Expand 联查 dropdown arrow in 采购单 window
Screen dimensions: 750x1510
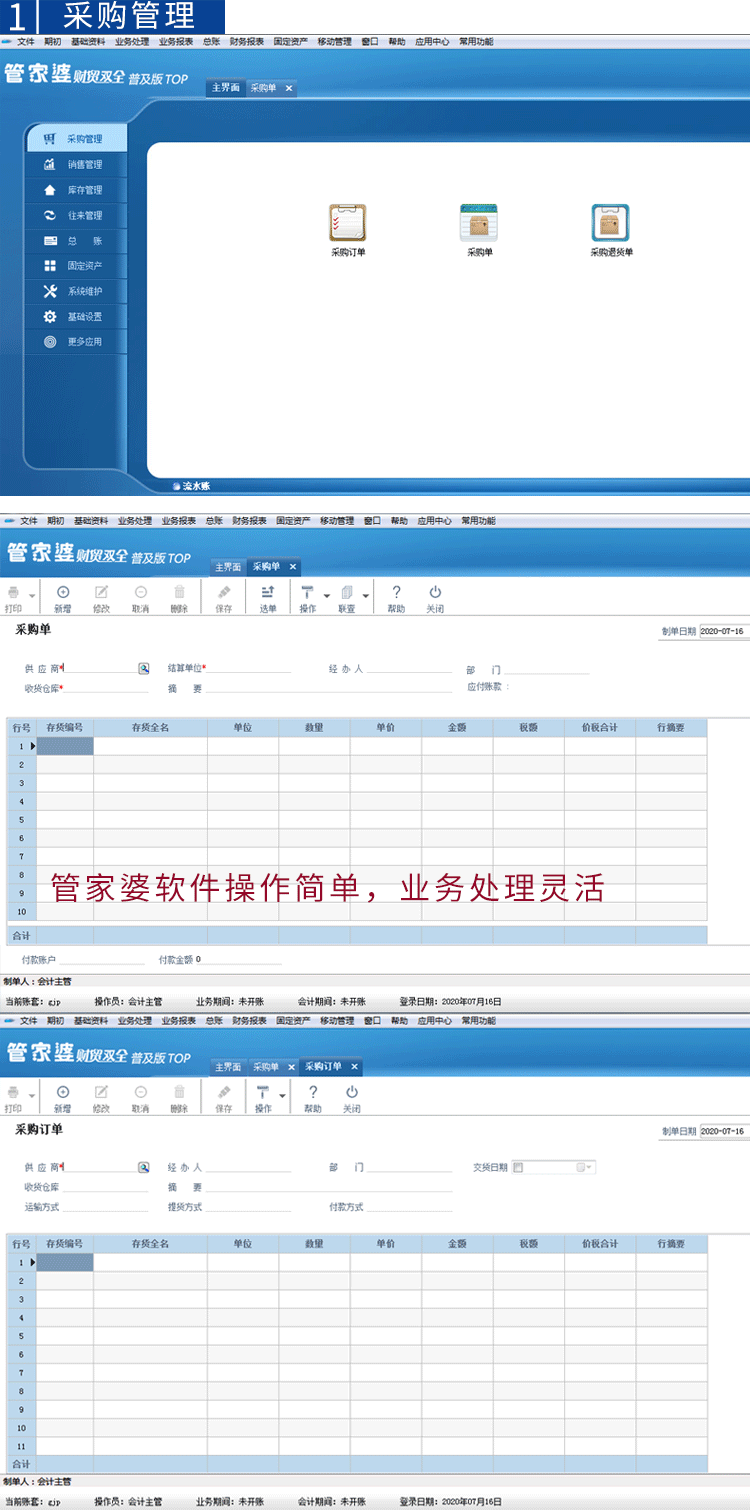pyautogui.click(x=366, y=596)
